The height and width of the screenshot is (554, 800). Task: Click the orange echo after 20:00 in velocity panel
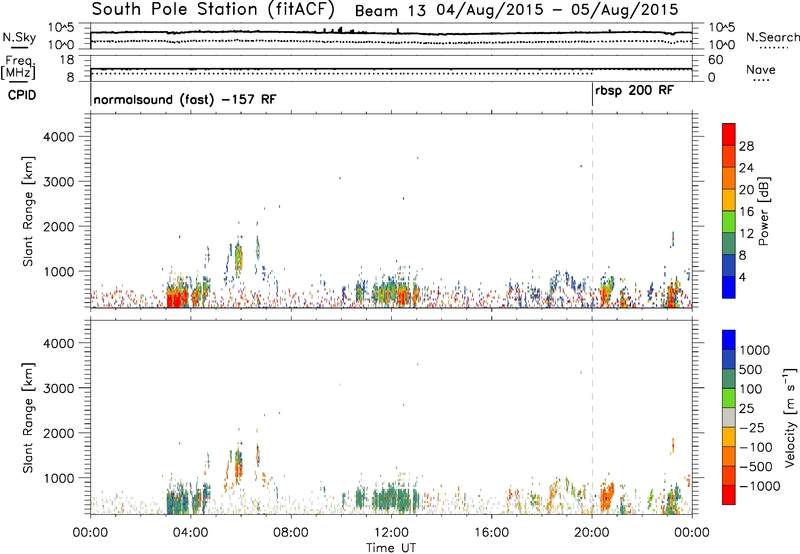click(607, 496)
